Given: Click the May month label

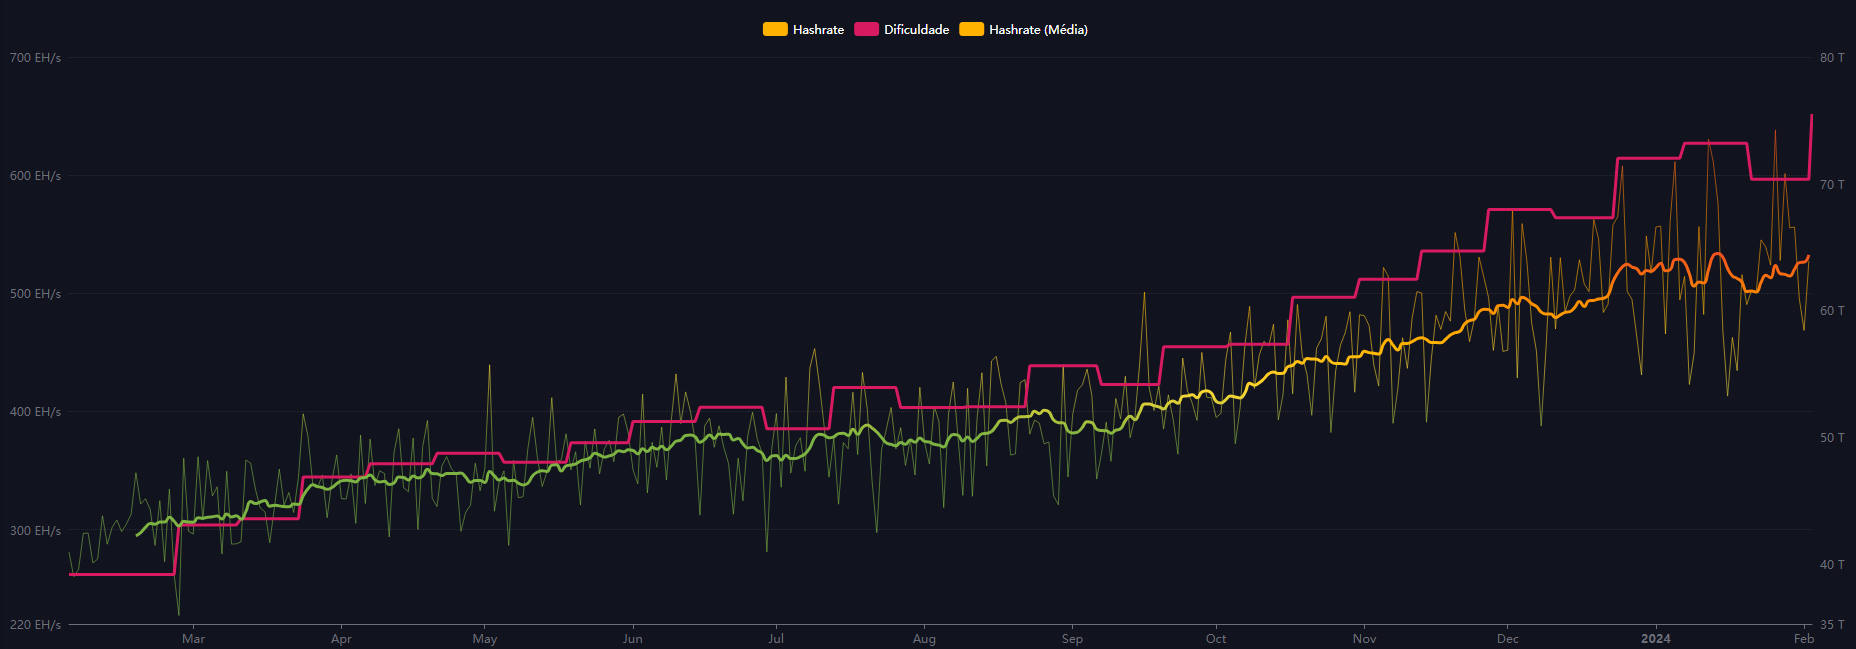Looking at the screenshot, I should (x=485, y=639).
